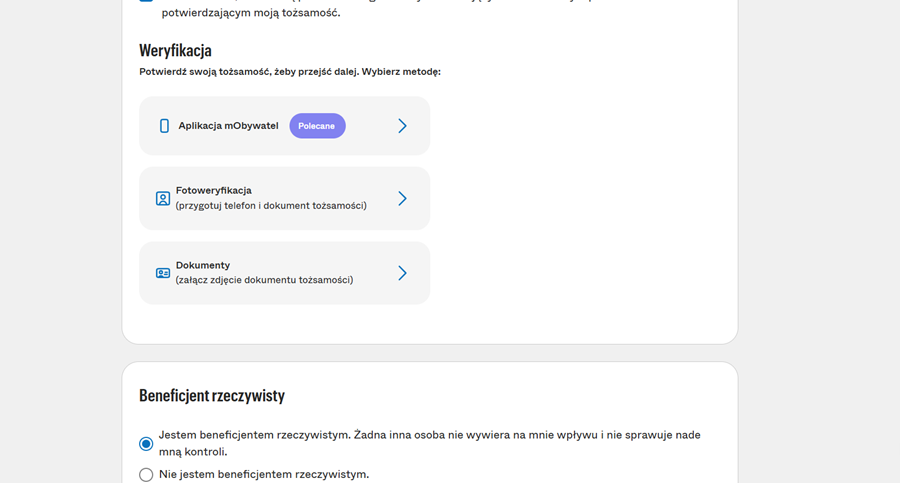The image size is (900, 483).
Task: Click the purple Polecane badge
Action: pos(317,126)
